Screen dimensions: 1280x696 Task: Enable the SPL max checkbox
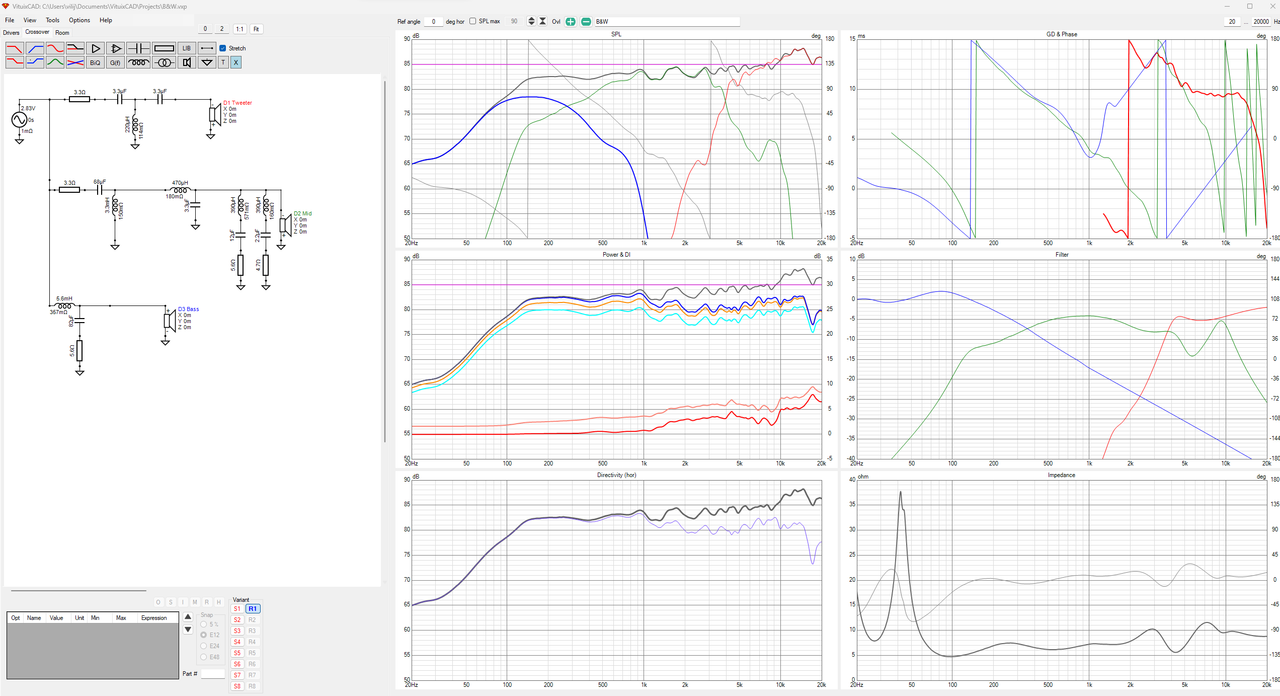(x=473, y=21)
